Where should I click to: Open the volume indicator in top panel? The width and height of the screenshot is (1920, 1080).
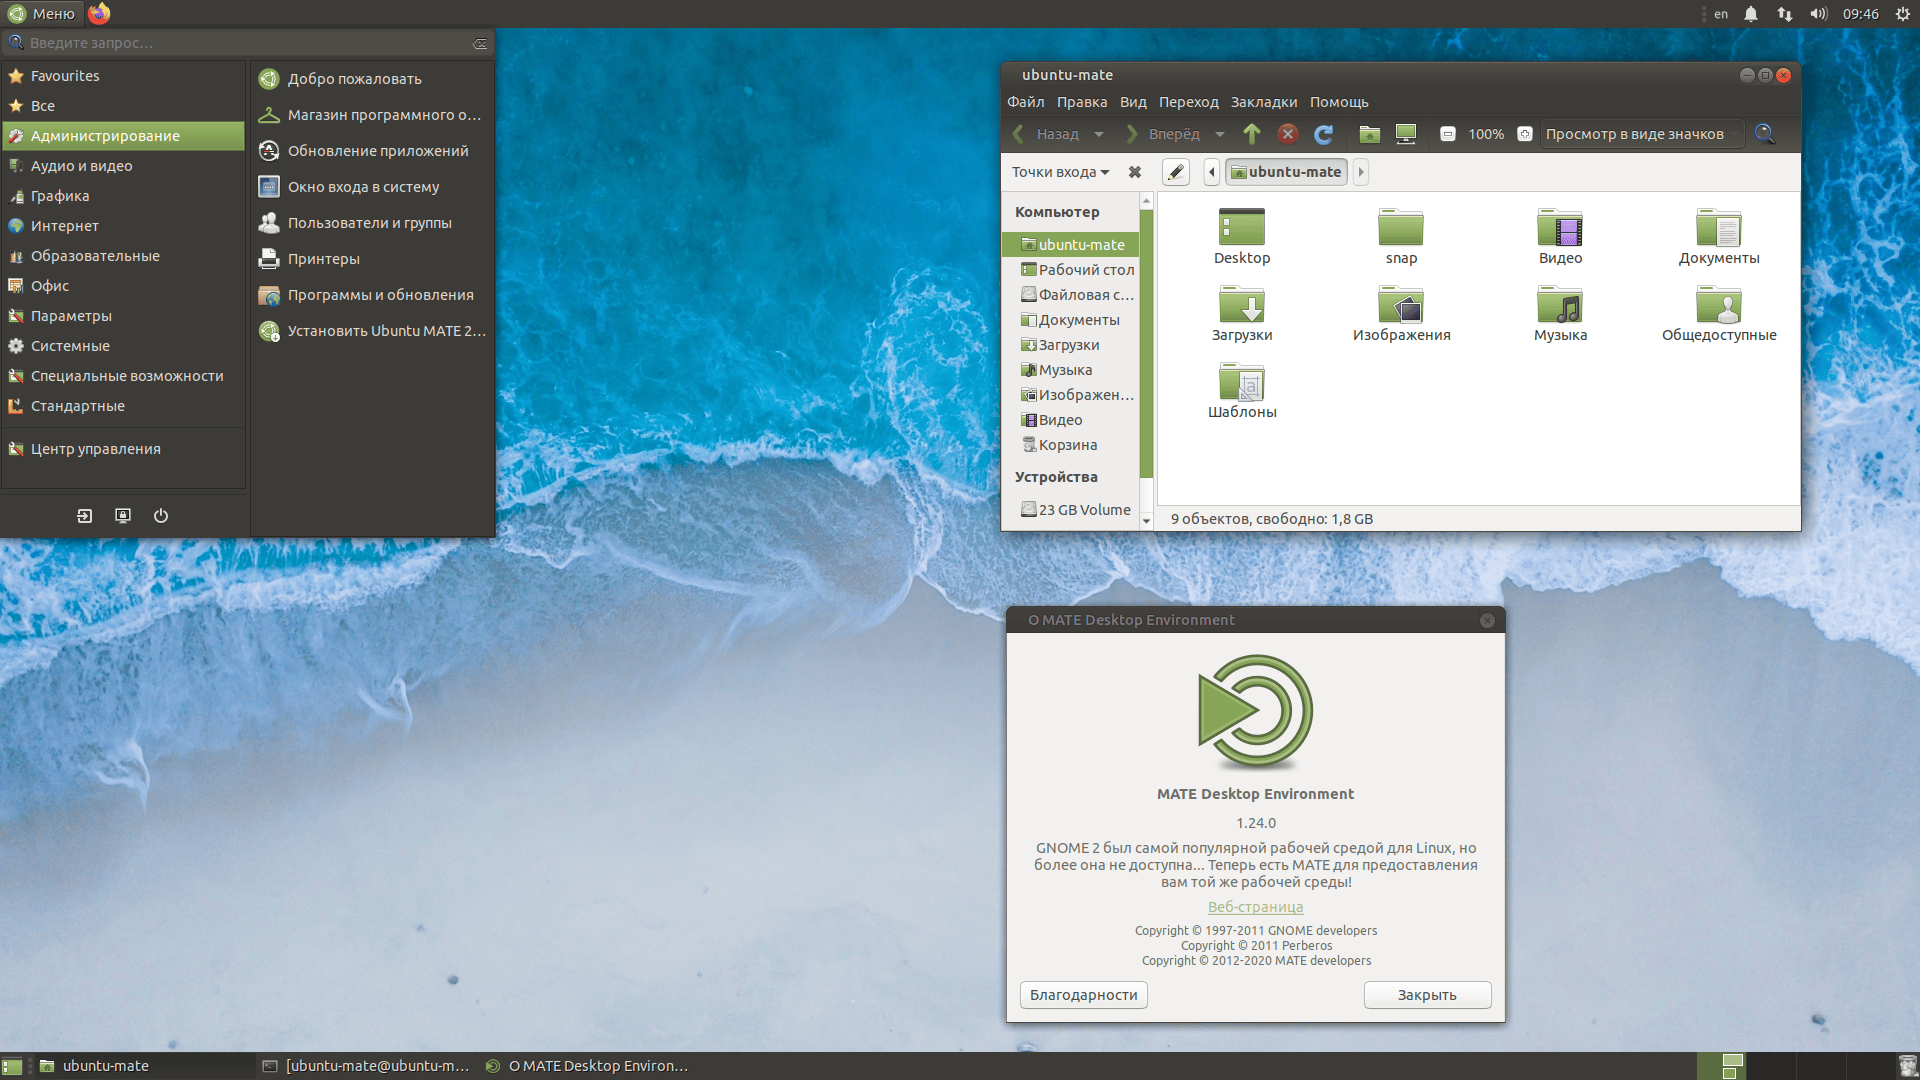pyautogui.click(x=1819, y=14)
